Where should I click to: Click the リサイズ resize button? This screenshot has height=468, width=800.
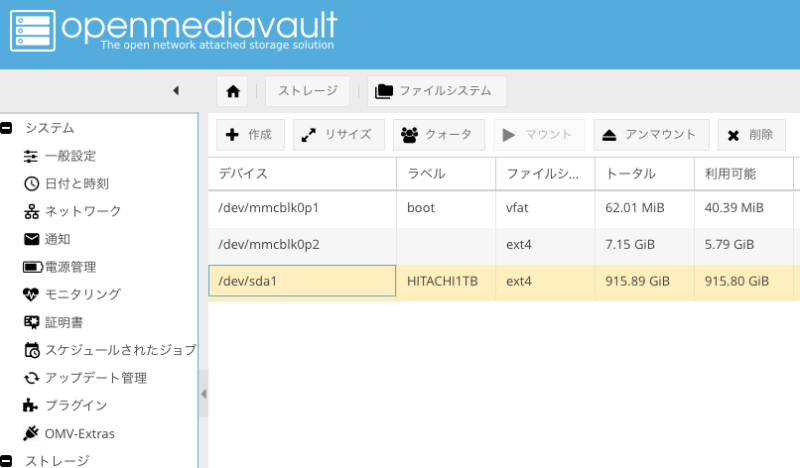point(338,135)
